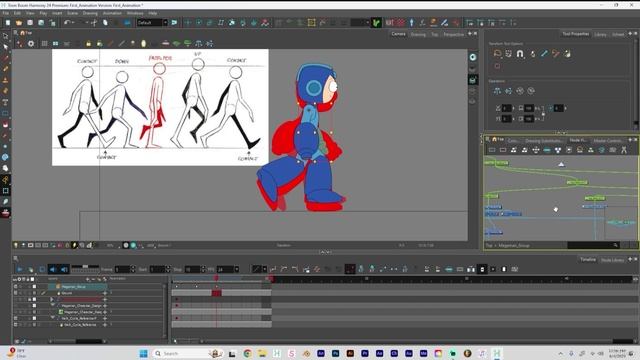Click the Delete Layer minus icon in Timeline

click(x=93, y=279)
